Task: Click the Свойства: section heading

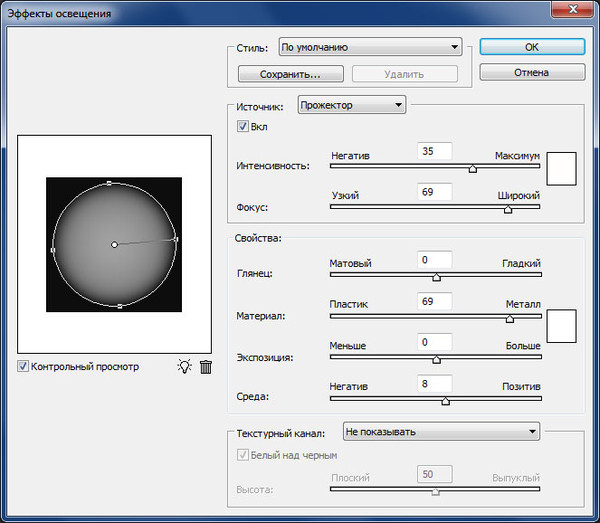Action: (x=258, y=238)
